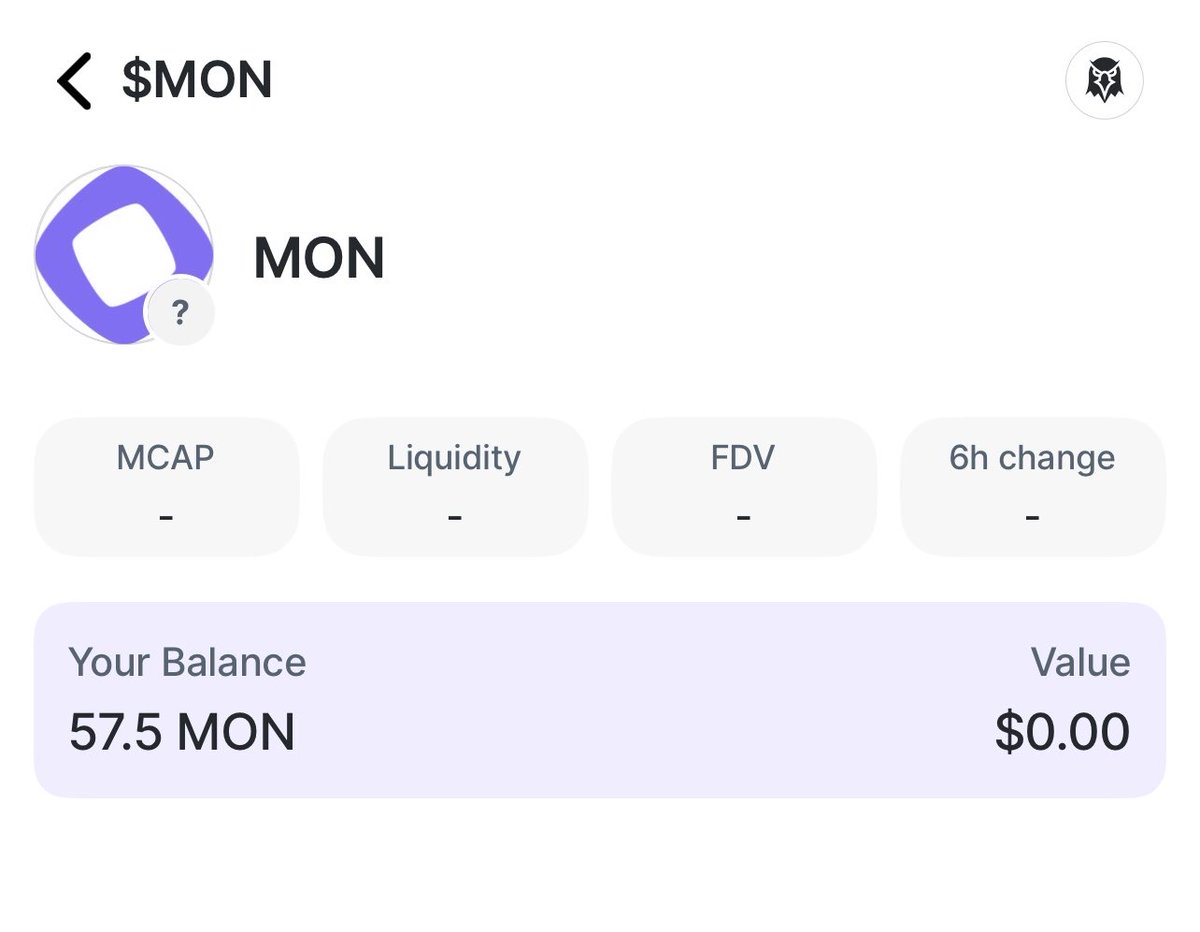This screenshot has height=932, width=1200.
Task: Click the MCAP label text
Action: click(x=166, y=458)
